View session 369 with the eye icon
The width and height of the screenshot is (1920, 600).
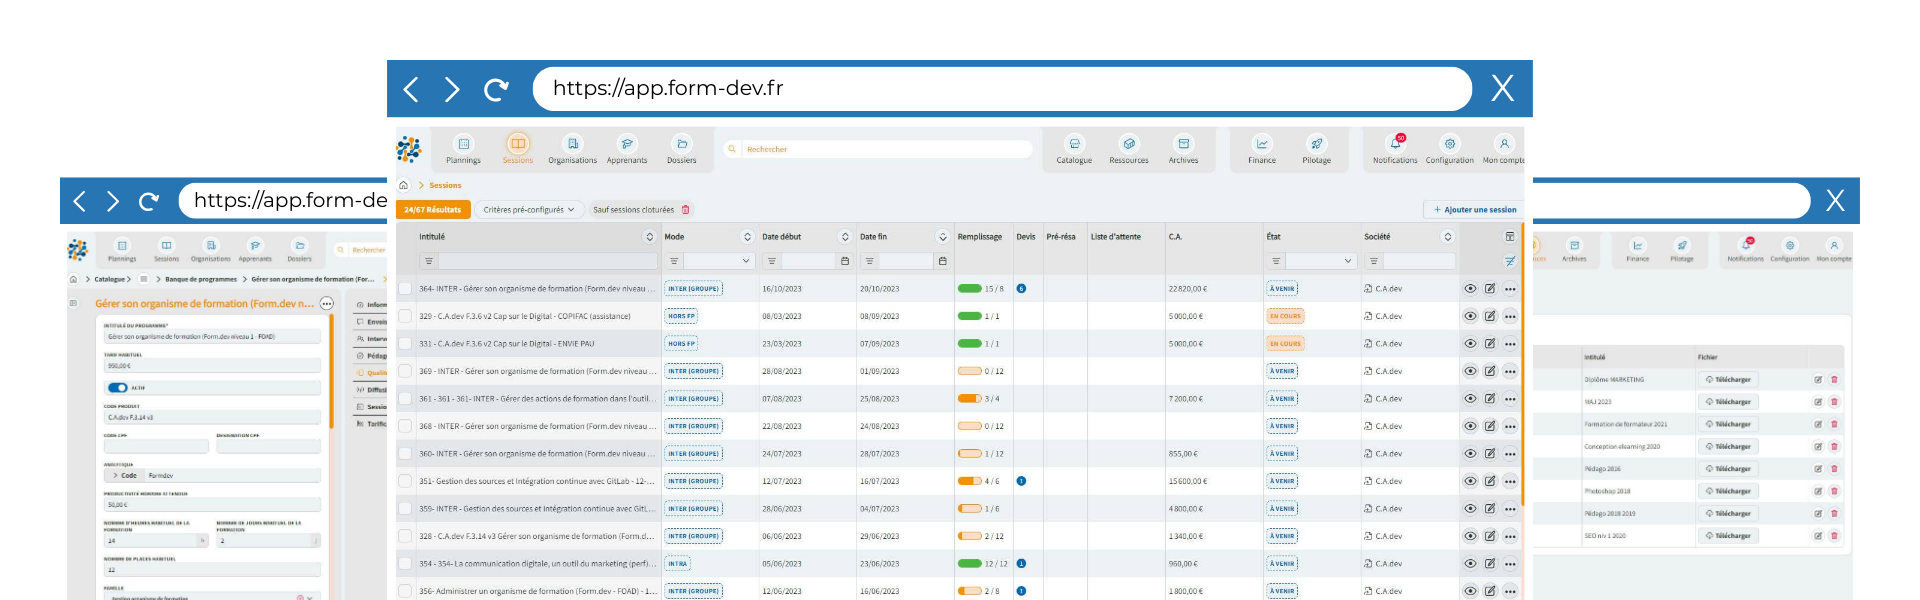click(1470, 371)
